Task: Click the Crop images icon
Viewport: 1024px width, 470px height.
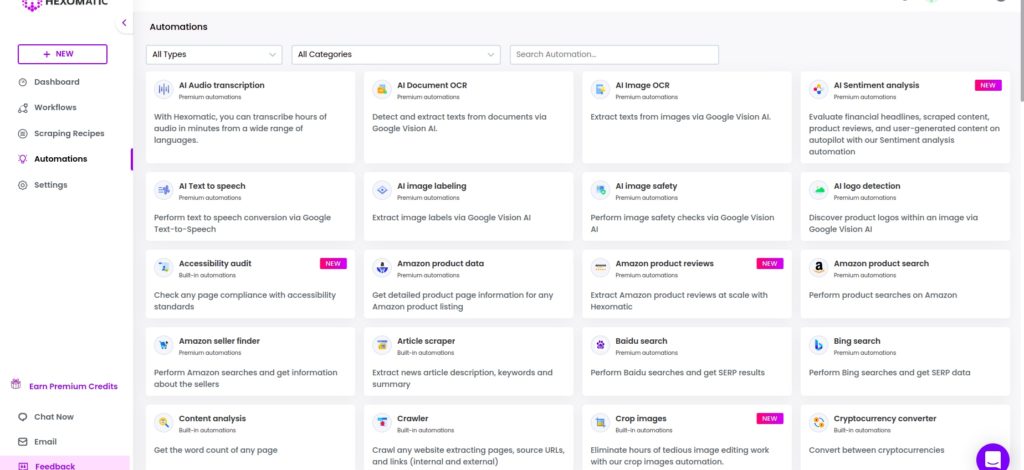Action: [x=600, y=423]
